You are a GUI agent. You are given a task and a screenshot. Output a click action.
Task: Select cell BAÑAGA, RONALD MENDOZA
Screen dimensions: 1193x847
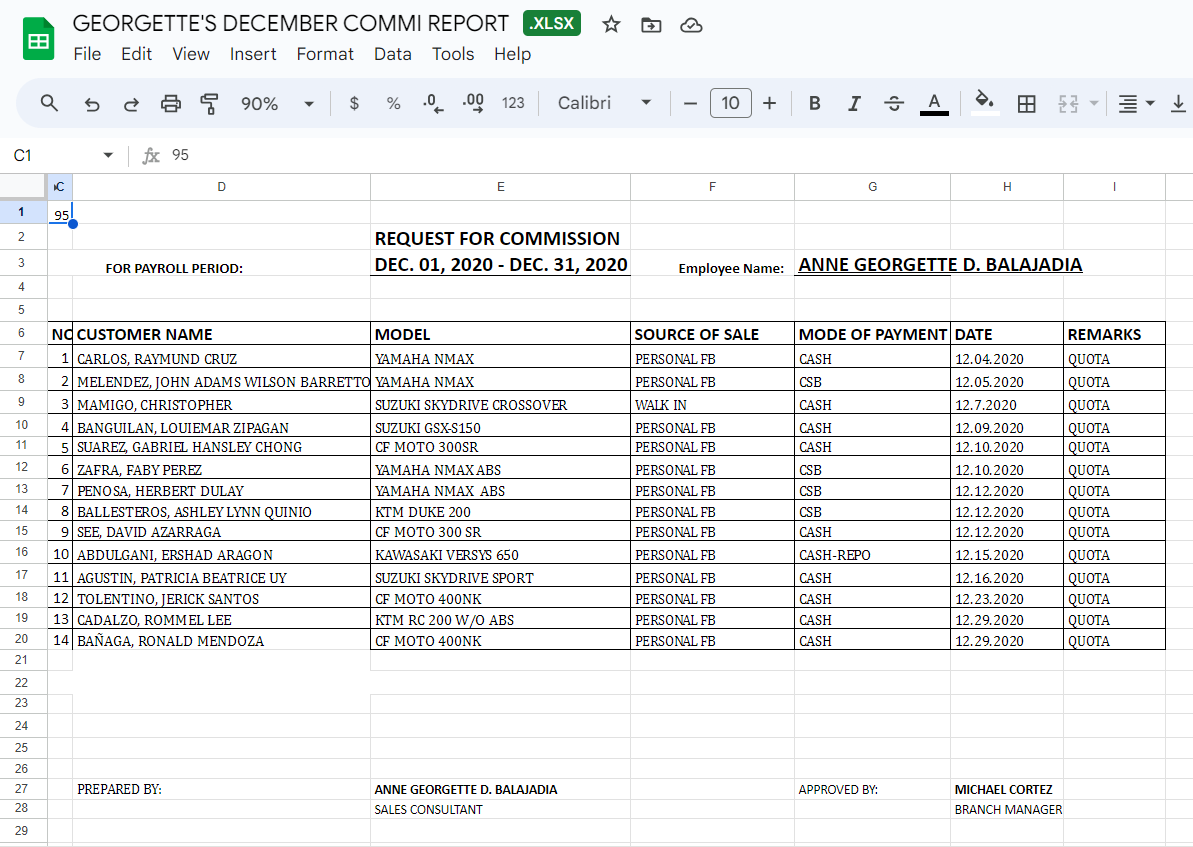[x=221, y=639]
